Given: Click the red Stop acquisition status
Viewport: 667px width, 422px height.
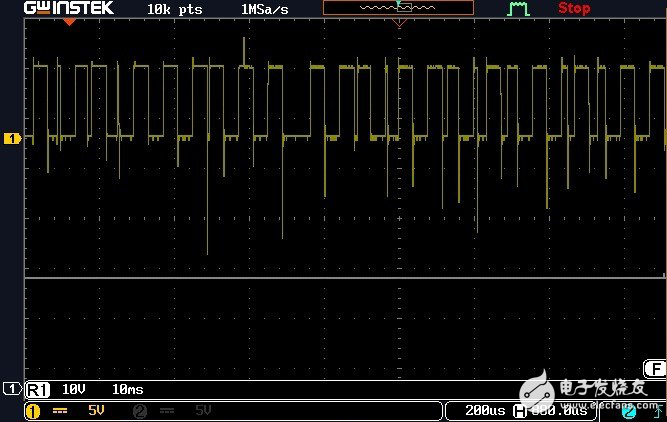Looking at the screenshot, I should click(x=574, y=8).
